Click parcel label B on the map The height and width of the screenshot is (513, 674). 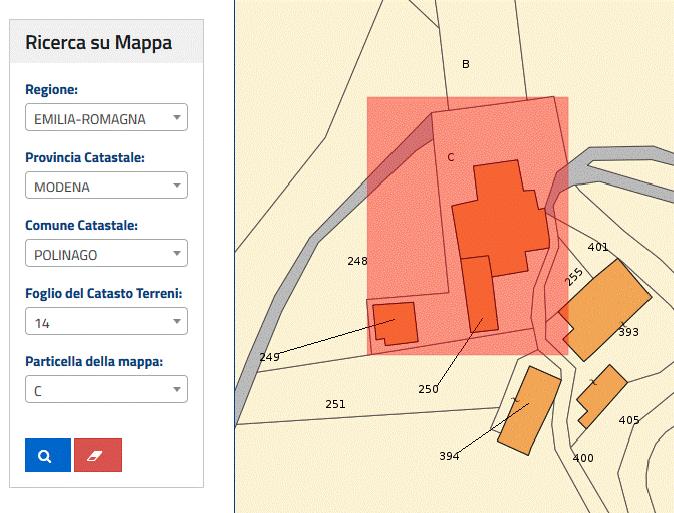click(x=466, y=64)
